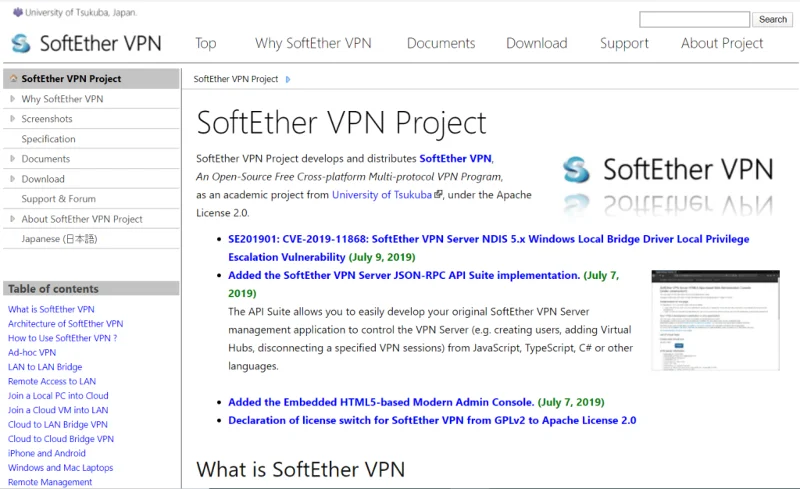Jump to Remote Access to LAN
The image size is (800, 489).
tap(52, 381)
